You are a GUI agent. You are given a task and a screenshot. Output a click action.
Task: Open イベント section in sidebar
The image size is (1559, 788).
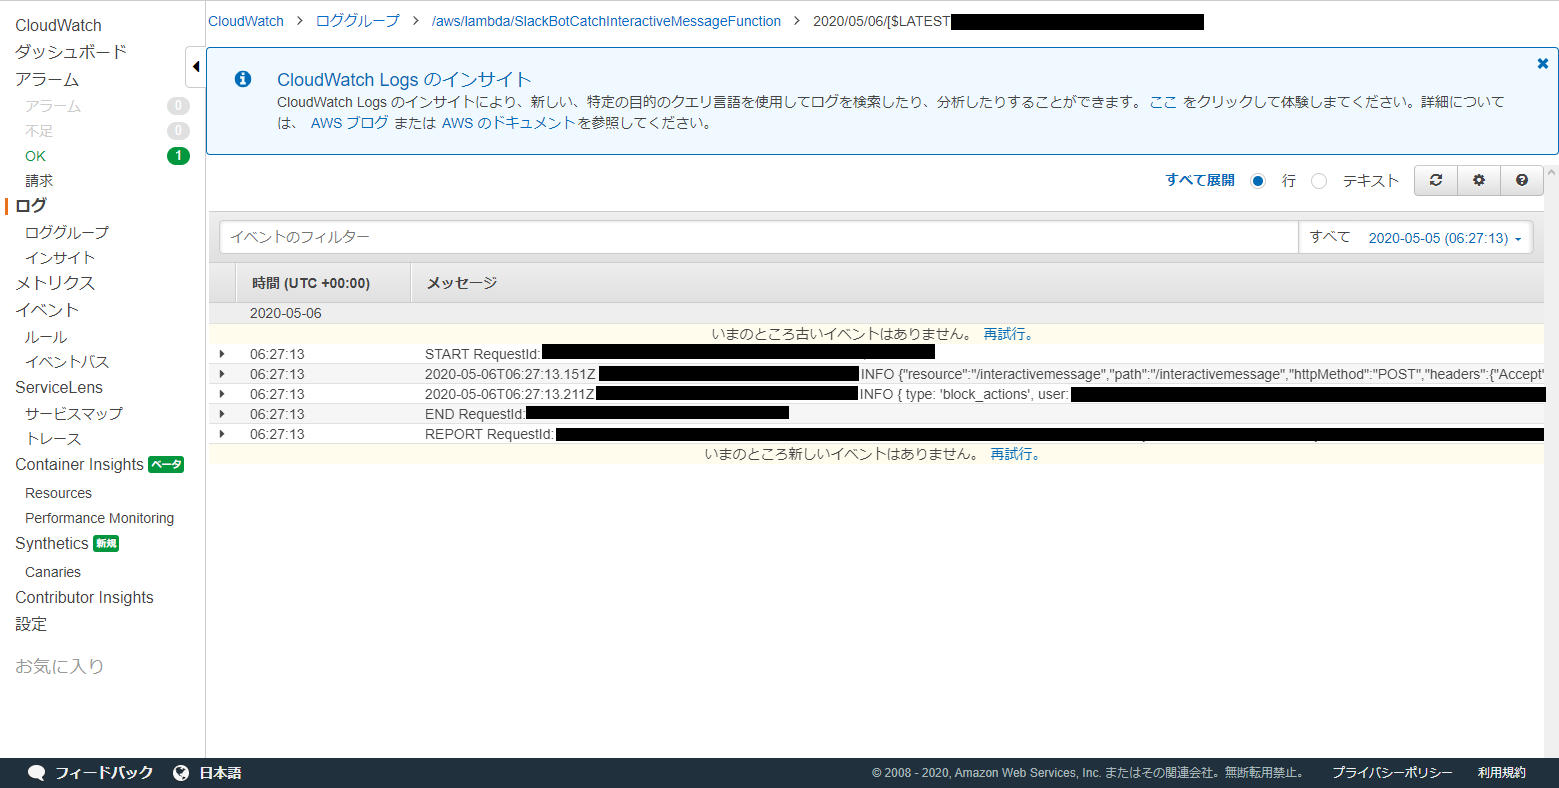tap(47, 310)
